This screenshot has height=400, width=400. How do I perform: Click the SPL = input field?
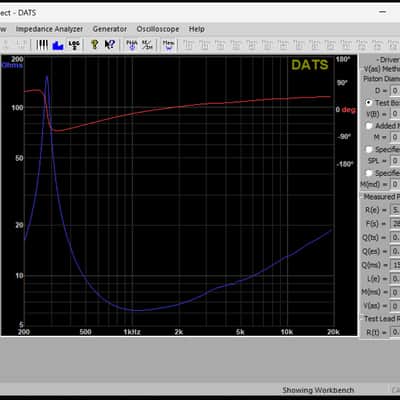395,161
